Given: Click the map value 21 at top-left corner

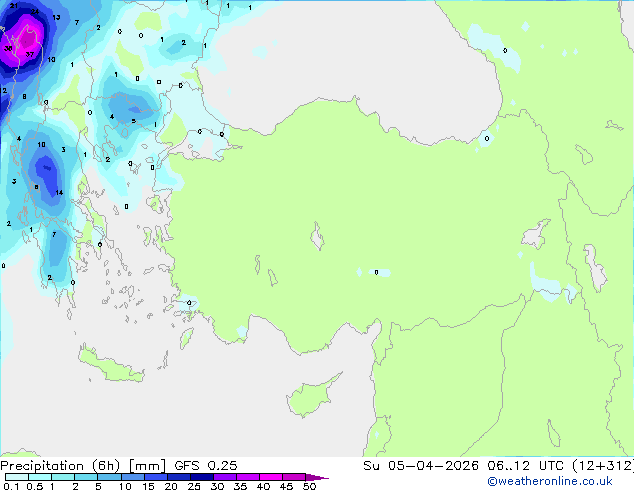Looking at the screenshot, I should pyautogui.click(x=14, y=6).
